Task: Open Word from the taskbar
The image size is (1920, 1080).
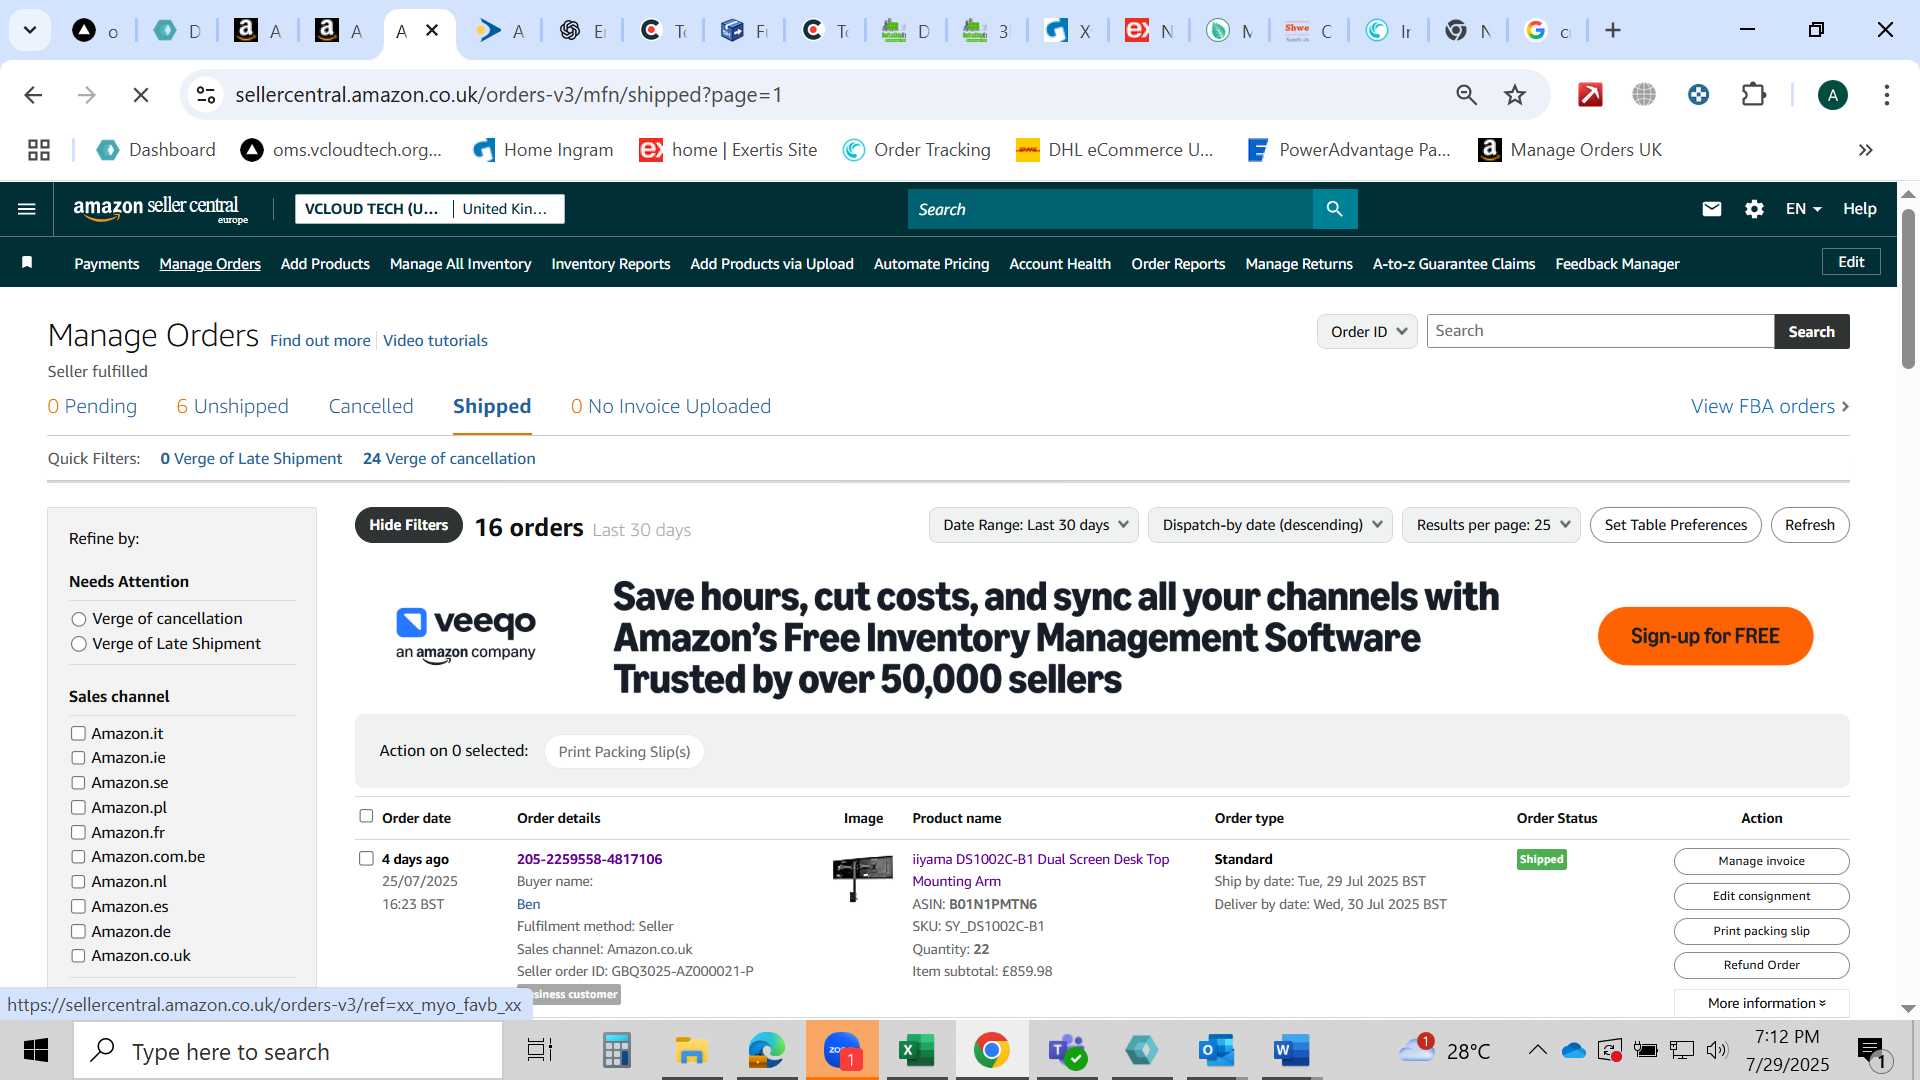Action: tap(1291, 1051)
